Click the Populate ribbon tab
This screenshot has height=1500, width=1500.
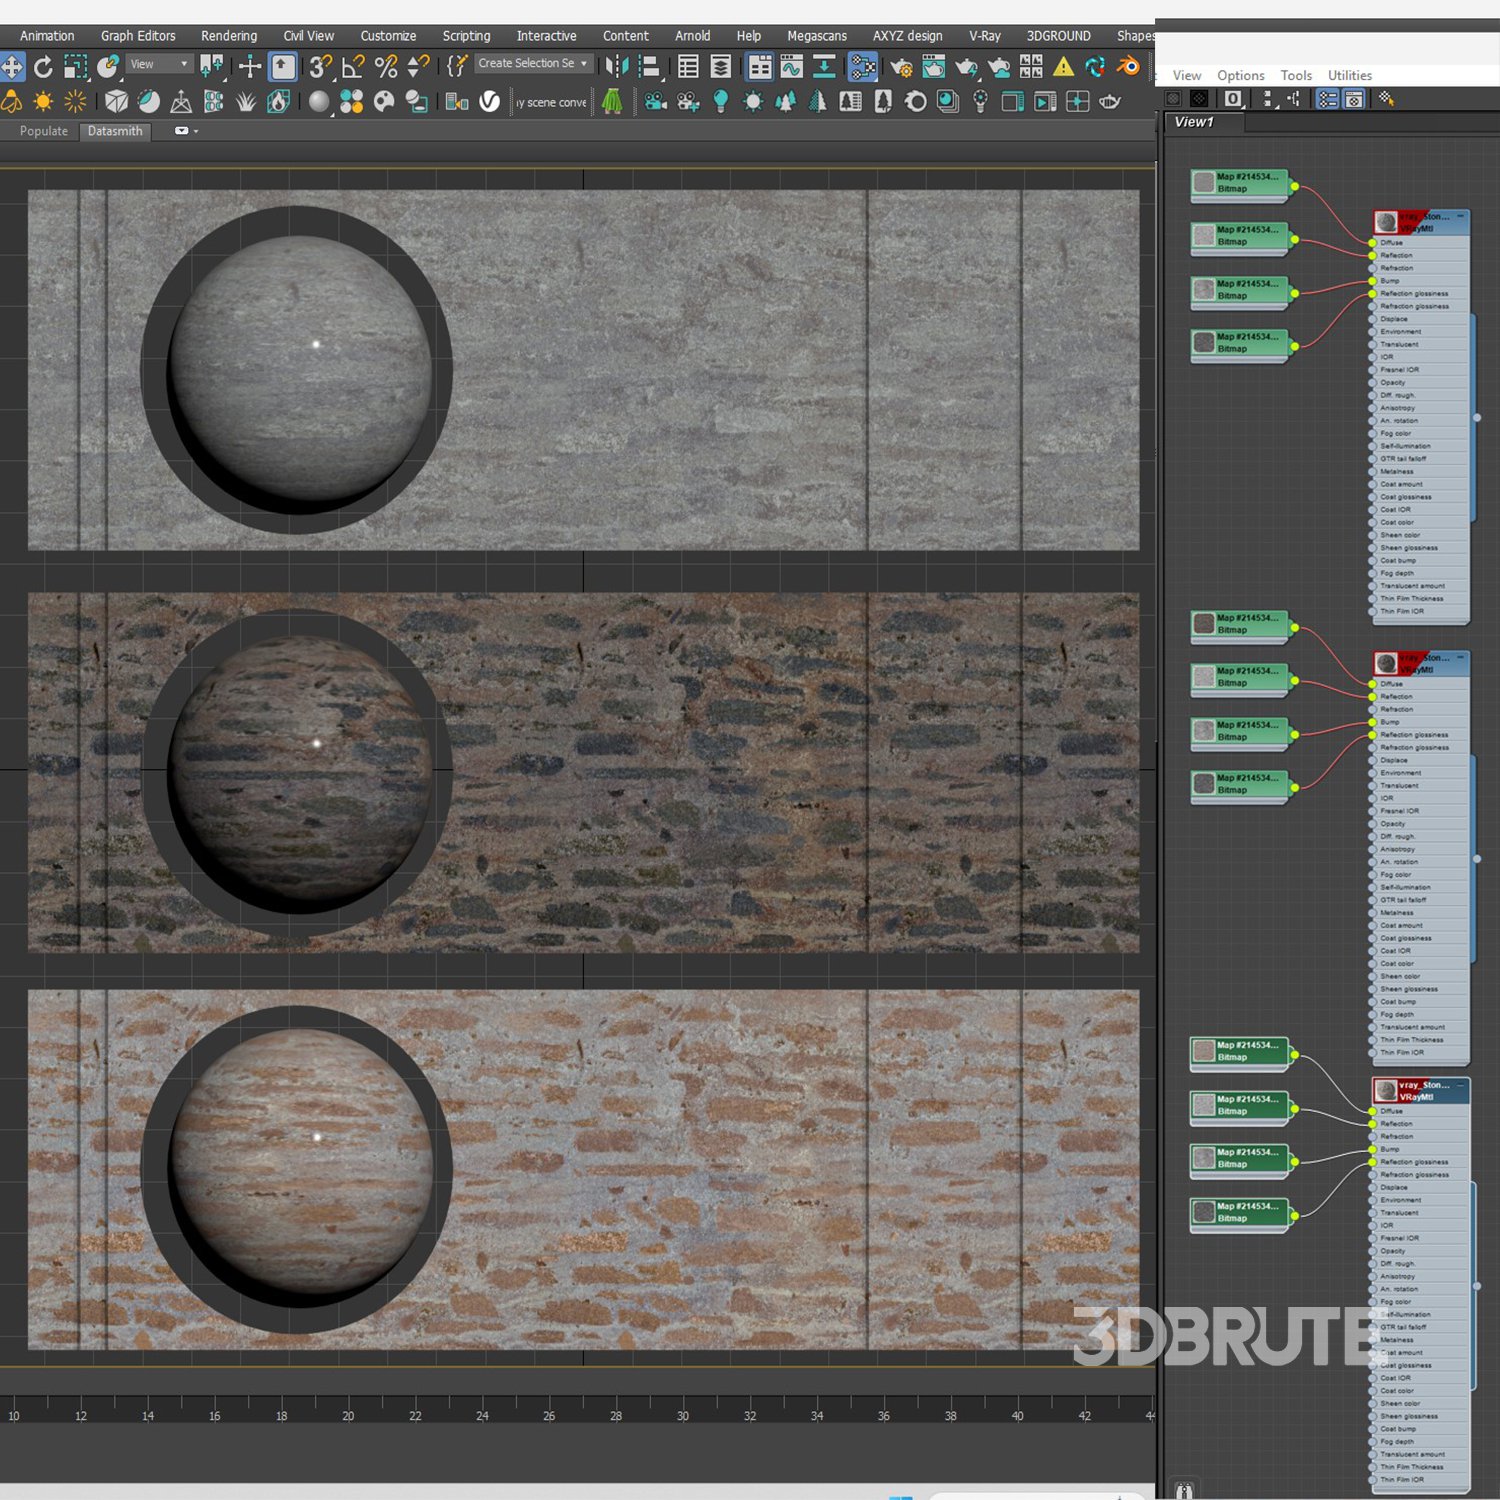click(x=44, y=131)
